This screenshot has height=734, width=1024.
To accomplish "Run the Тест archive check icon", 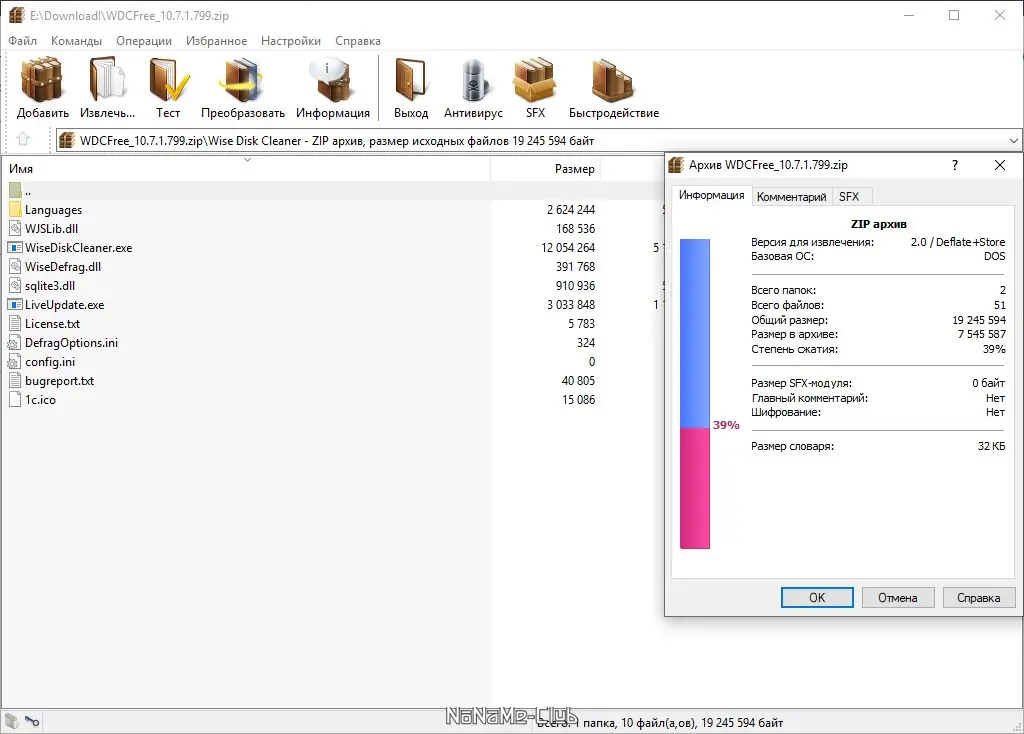I will (168, 80).
